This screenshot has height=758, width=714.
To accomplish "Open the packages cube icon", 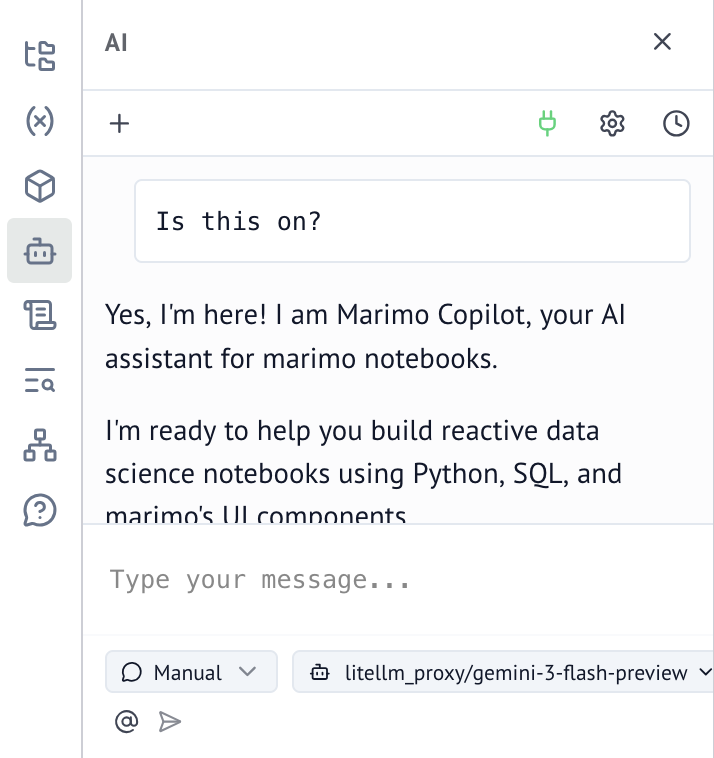I will (x=40, y=186).
